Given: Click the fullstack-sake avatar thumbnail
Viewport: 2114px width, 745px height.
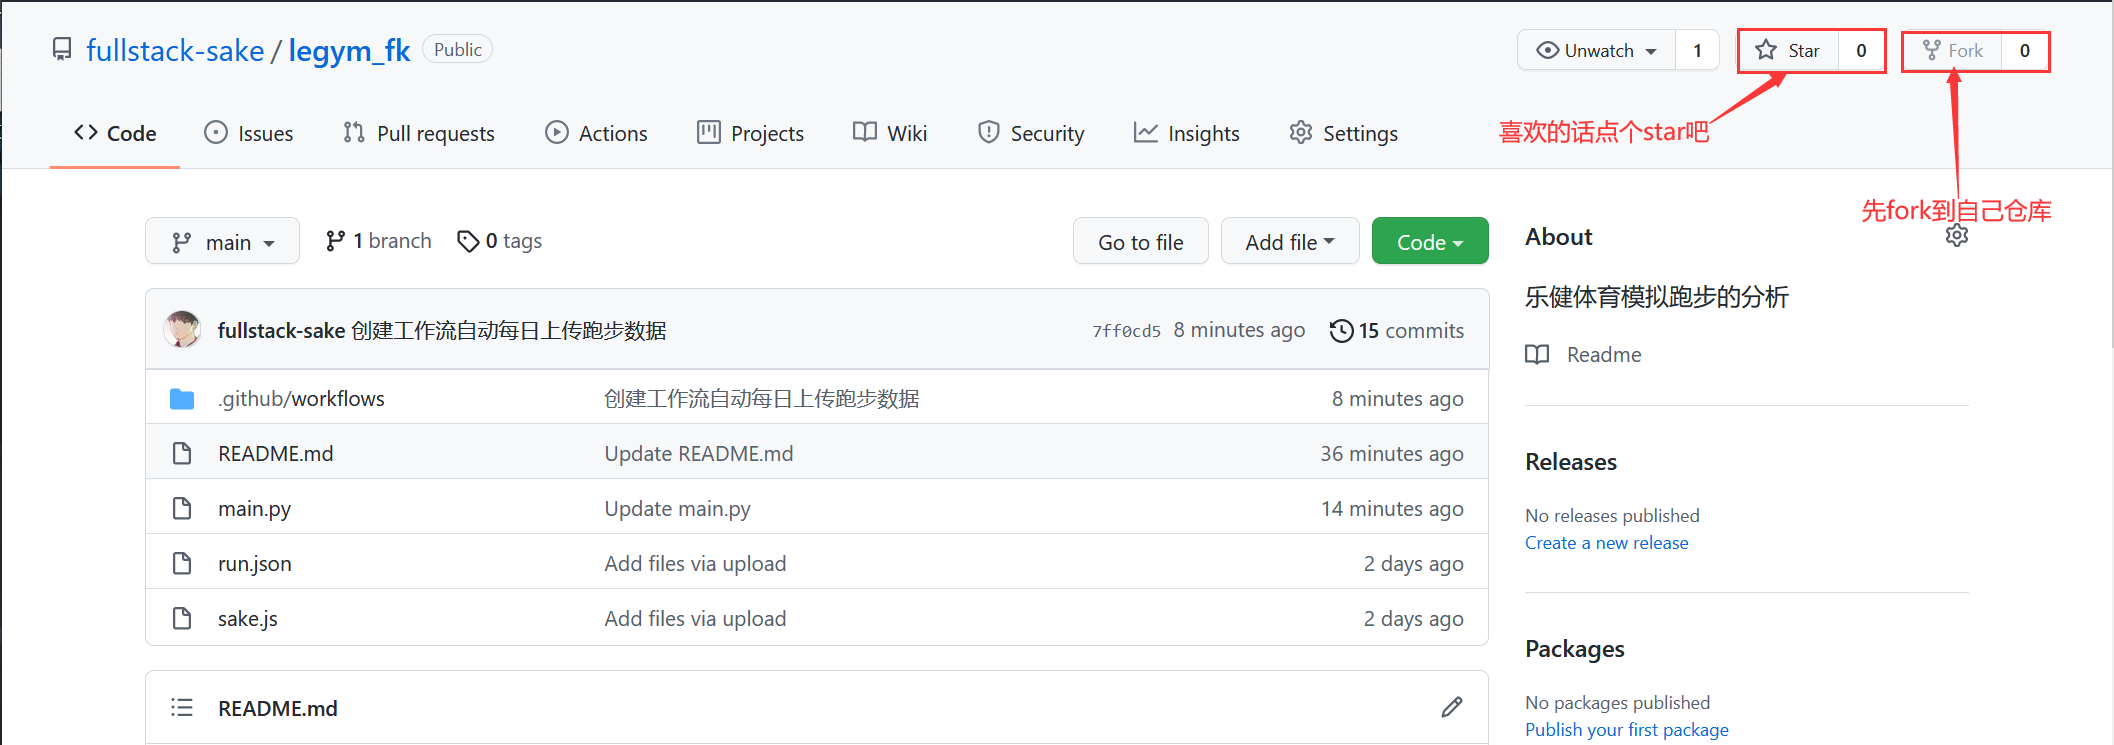Looking at the screenshot, I should tap(182, 330).
